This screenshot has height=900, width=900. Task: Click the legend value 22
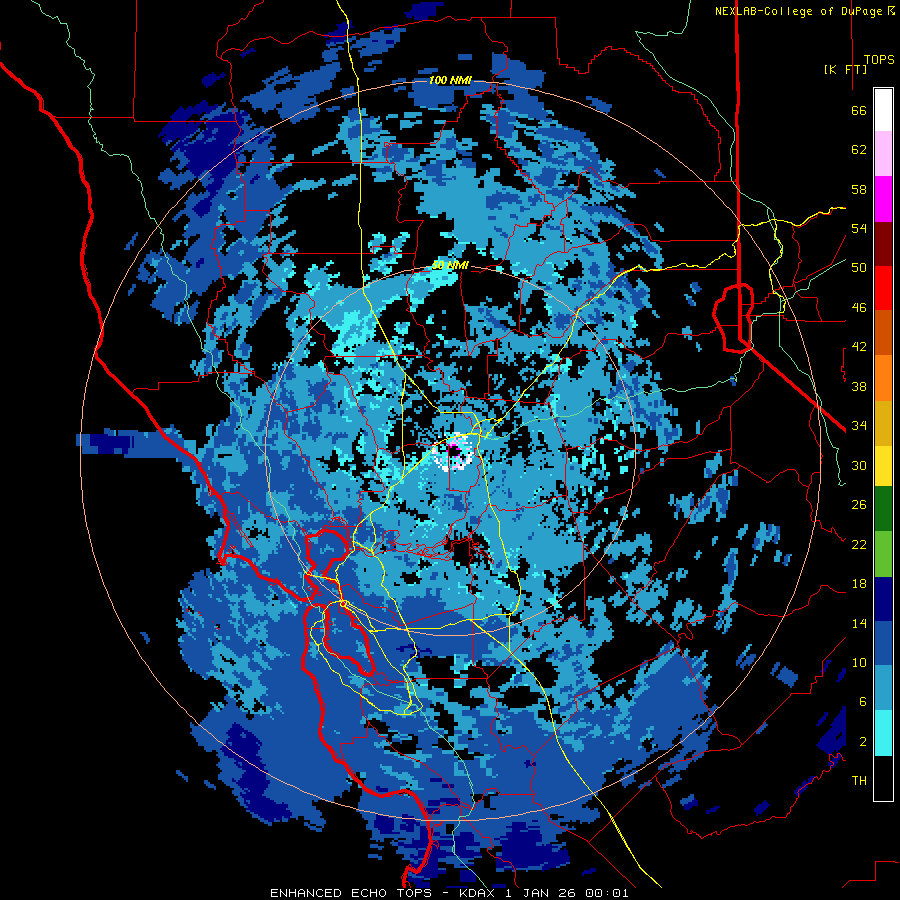pyautogui.click(x=859, y=544)
